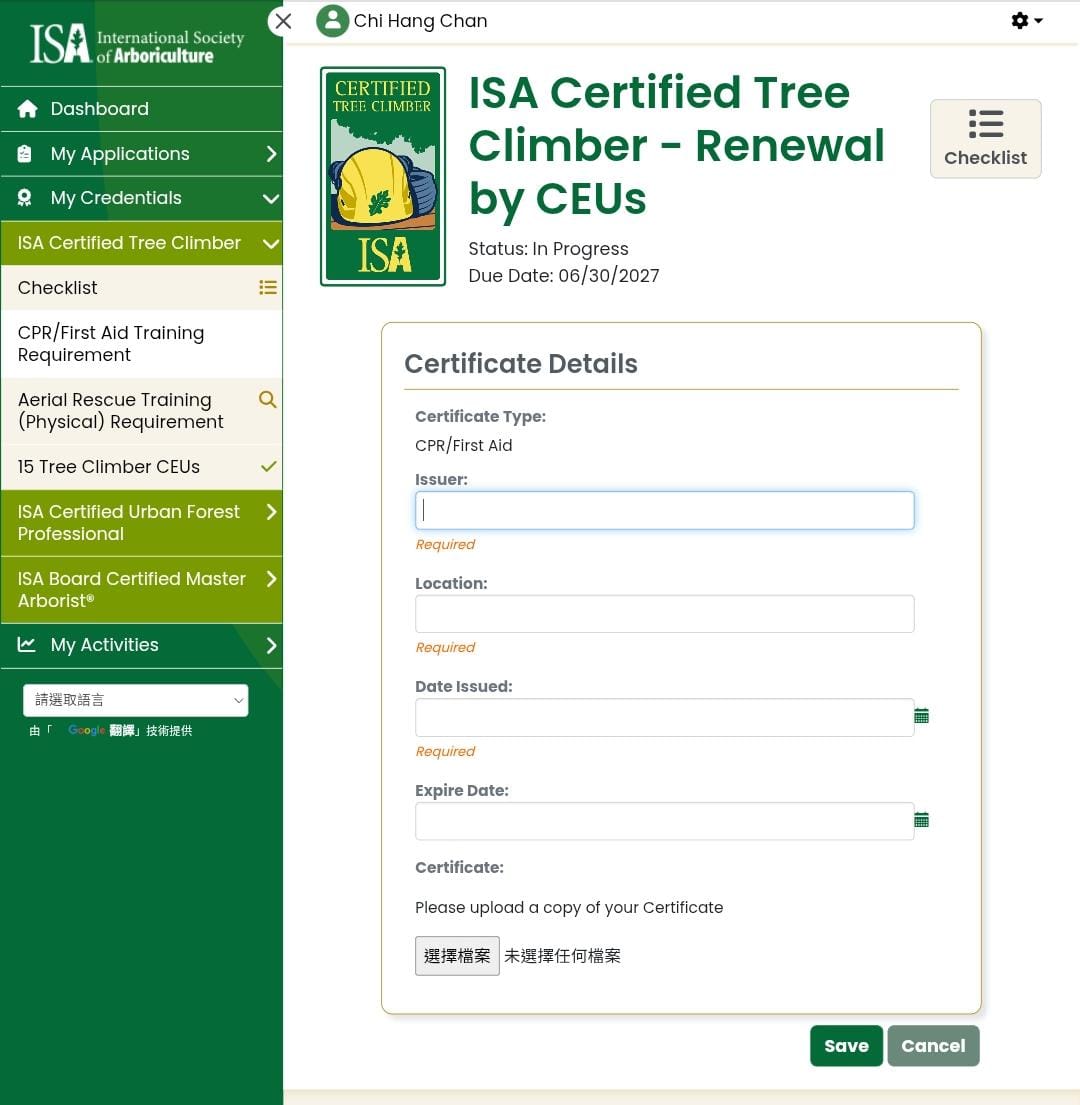Viewport: 1080px width, 1105px height.
Task: Open CPR/First Aid Training Requirement item
Action: [x=111, y=344]
